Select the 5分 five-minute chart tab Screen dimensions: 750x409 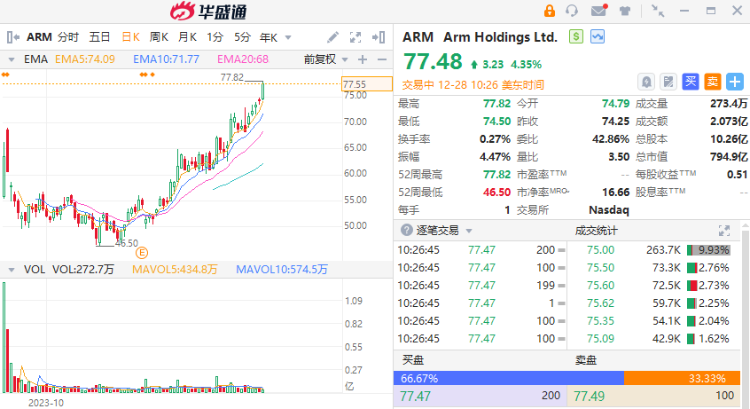(242, 37)
